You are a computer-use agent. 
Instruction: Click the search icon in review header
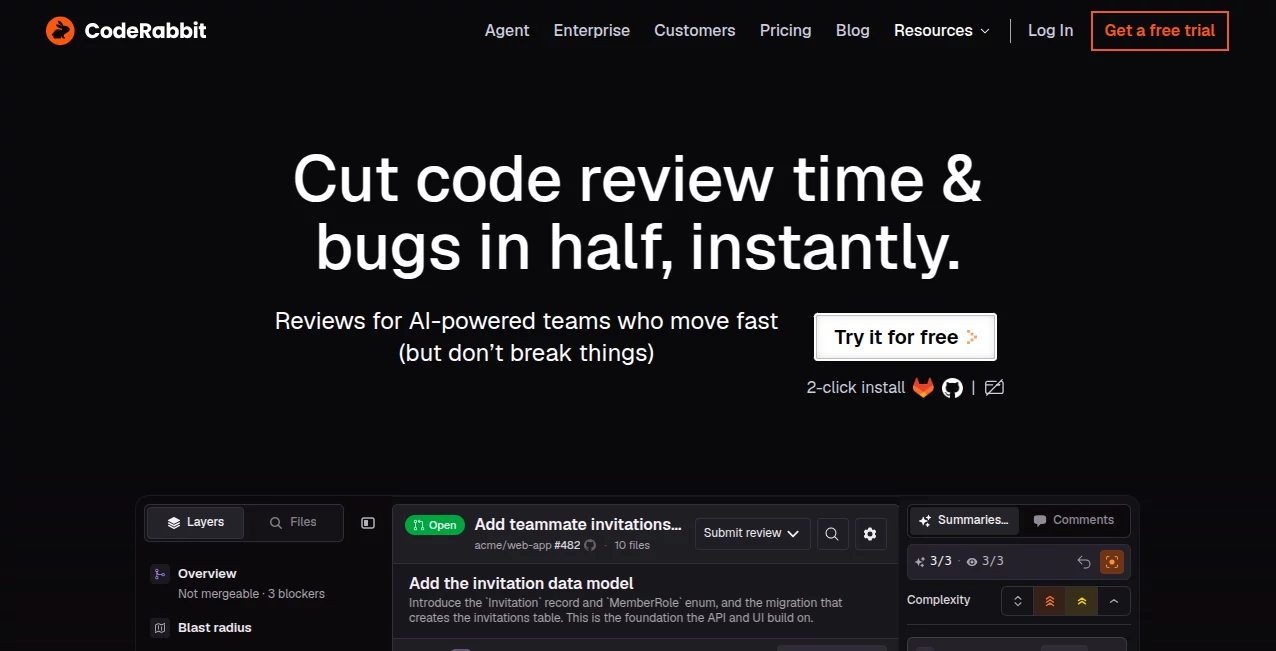tap(831, 534)
